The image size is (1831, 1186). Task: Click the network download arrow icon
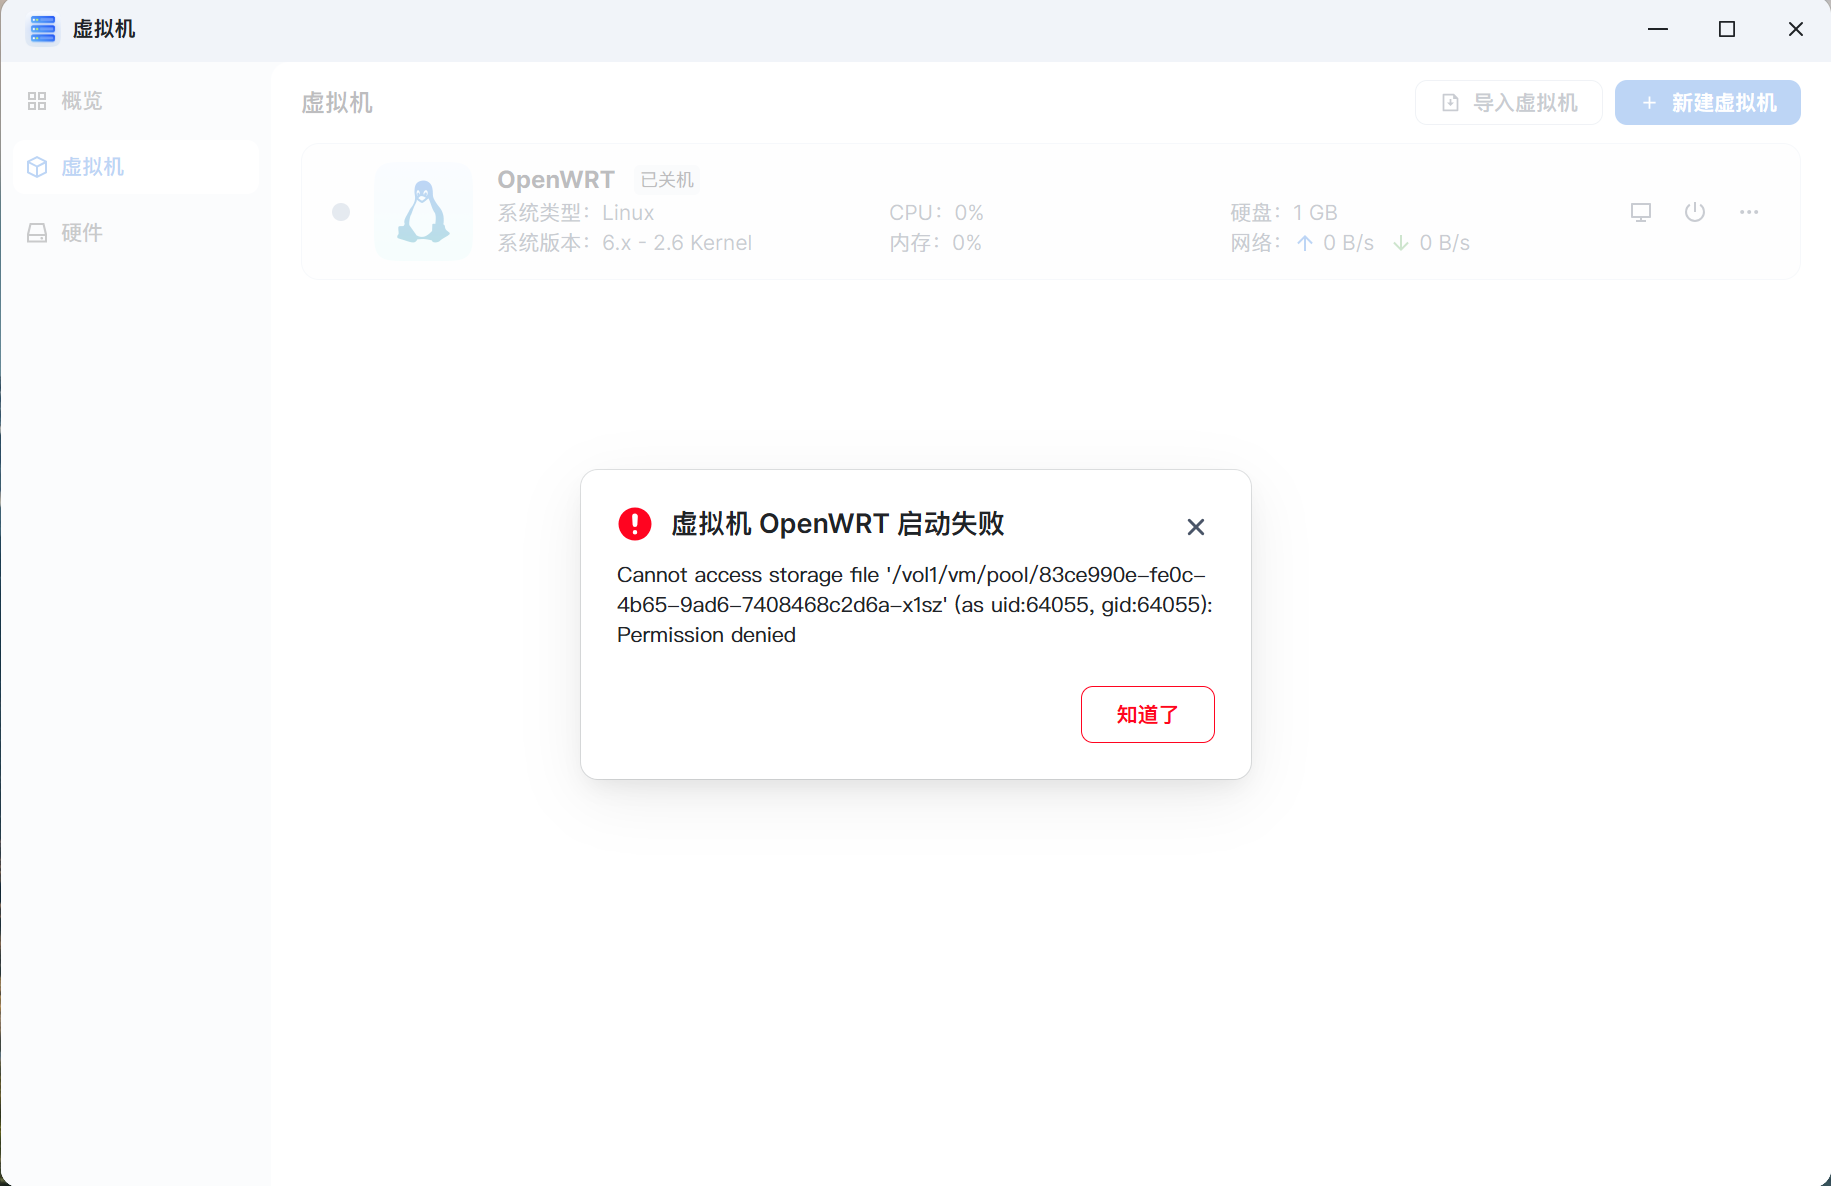(1401, 243)
